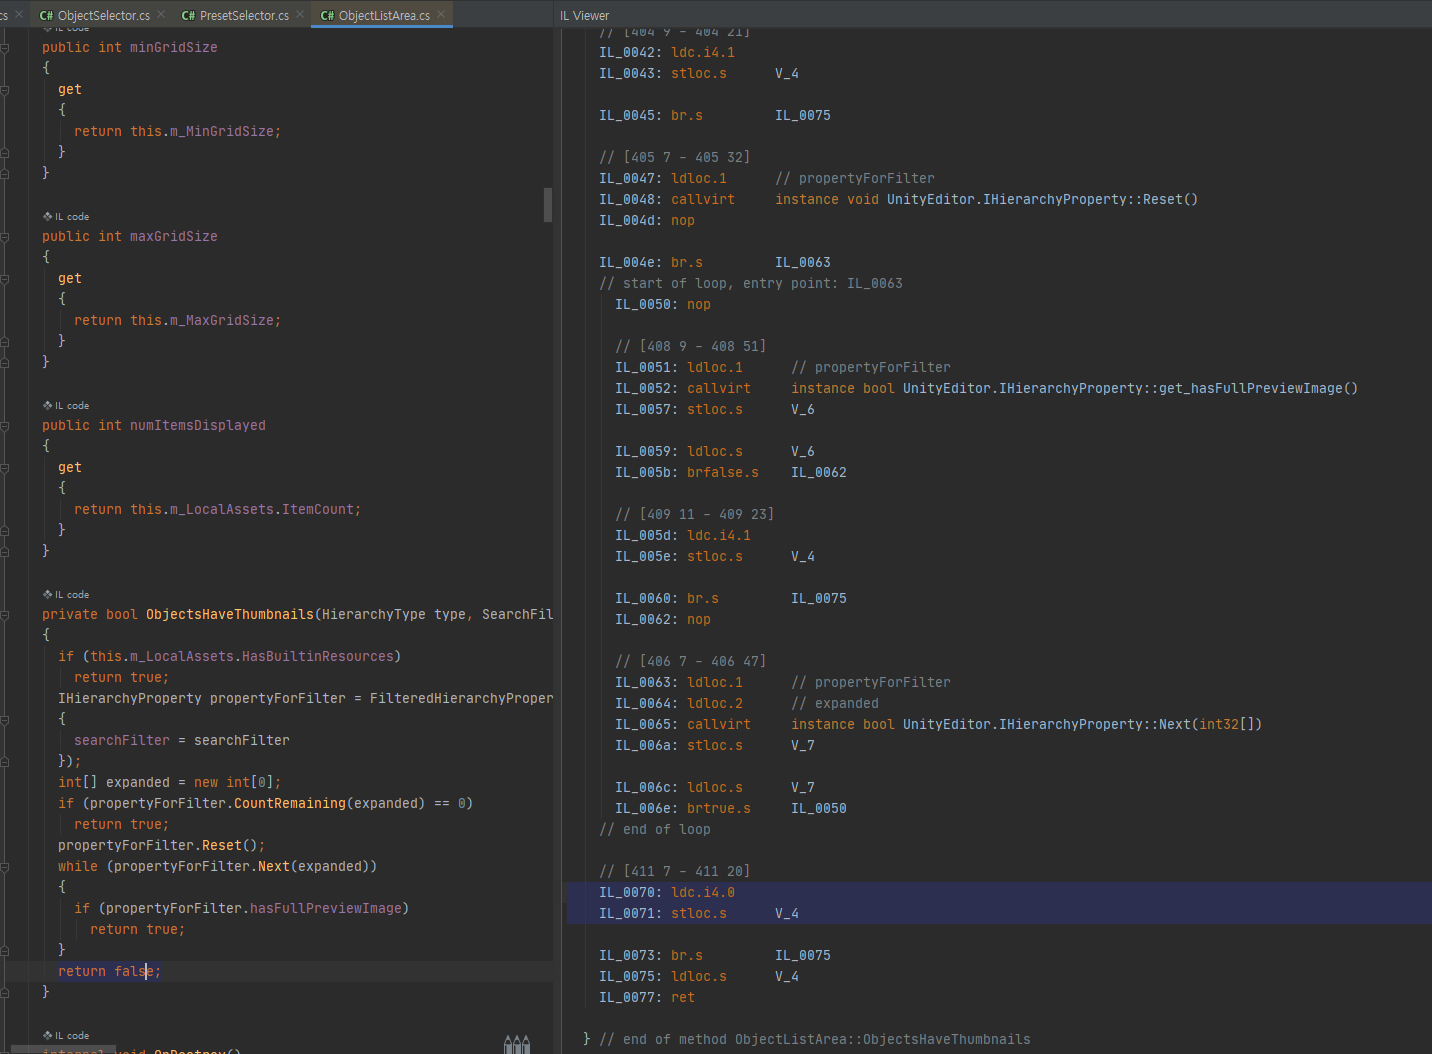This screenshot has width=1432, height=1054.
Task: Click CountRemaining method call
Action: (x=290, y=803)
